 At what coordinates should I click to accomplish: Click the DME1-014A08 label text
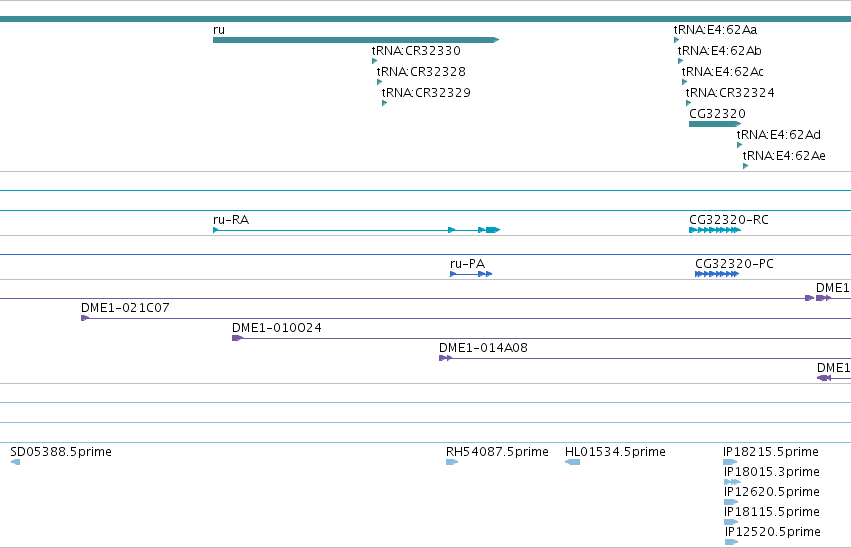coord(484,348)
